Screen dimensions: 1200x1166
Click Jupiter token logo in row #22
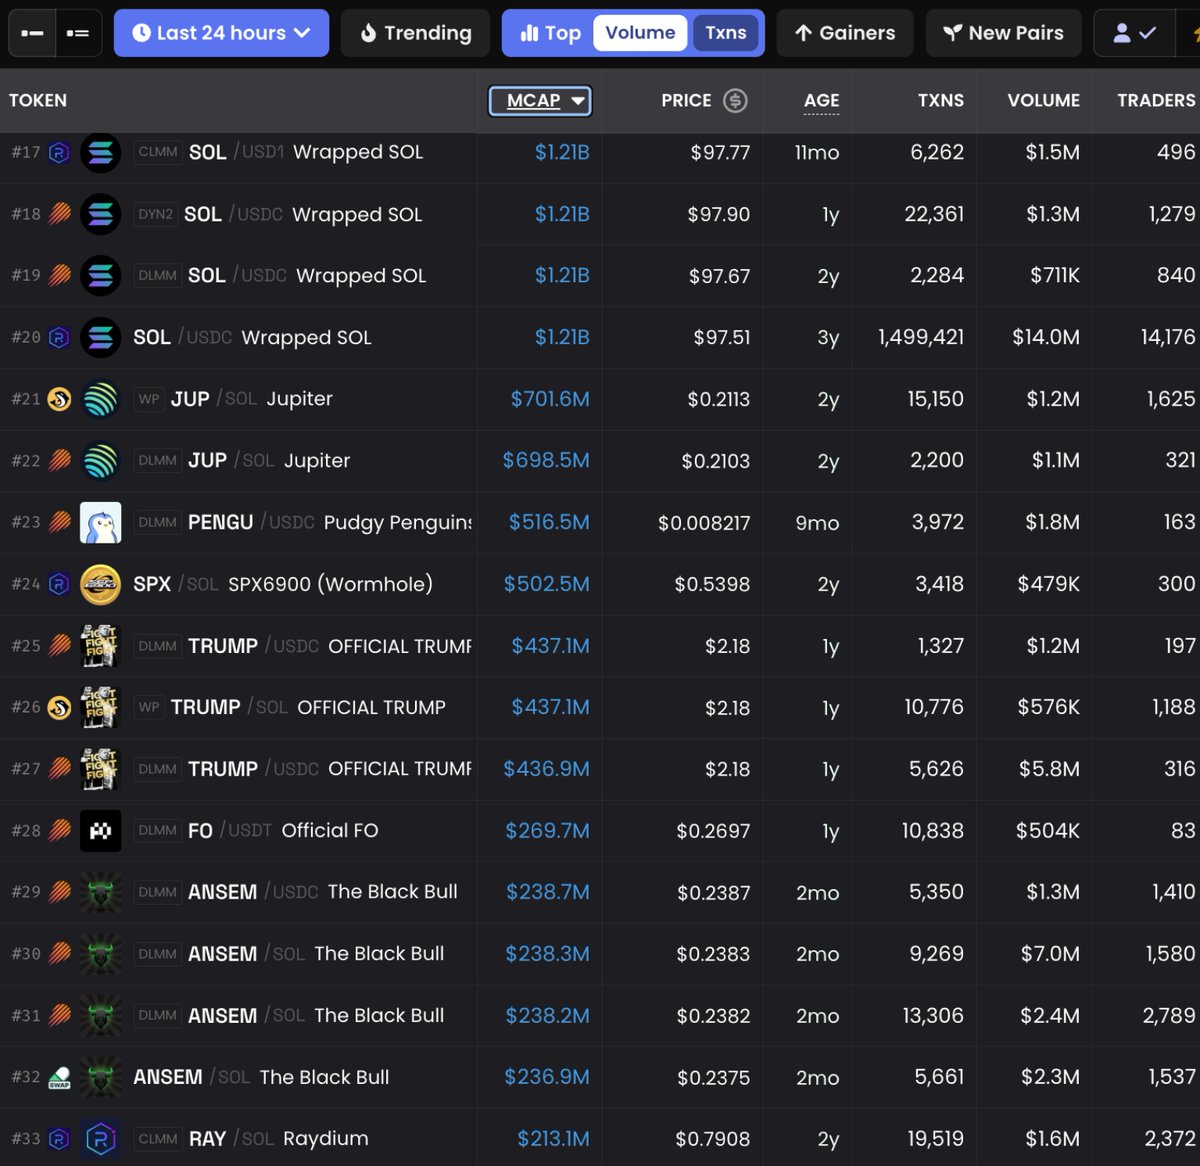pos(100,461)
